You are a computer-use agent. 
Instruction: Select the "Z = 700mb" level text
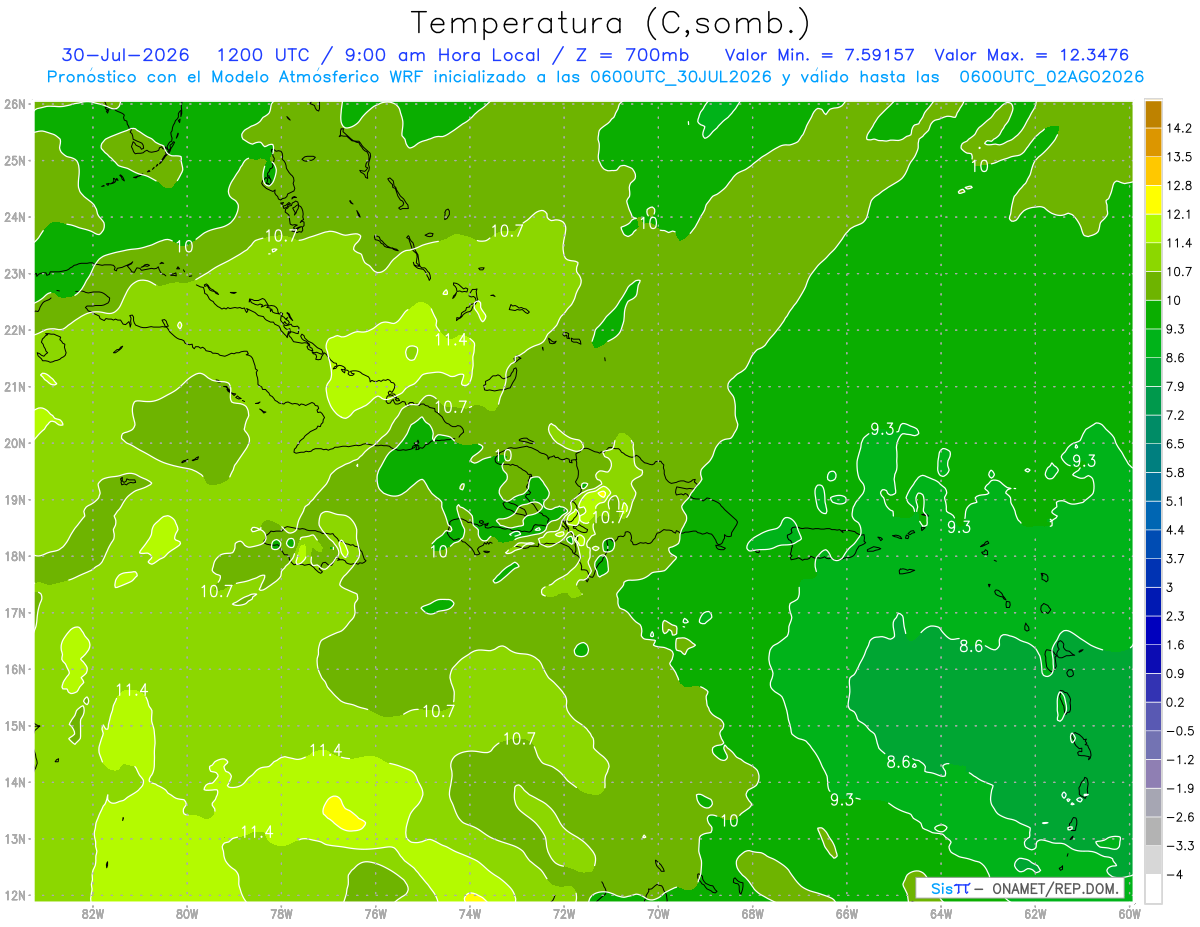tap(634, 55)
